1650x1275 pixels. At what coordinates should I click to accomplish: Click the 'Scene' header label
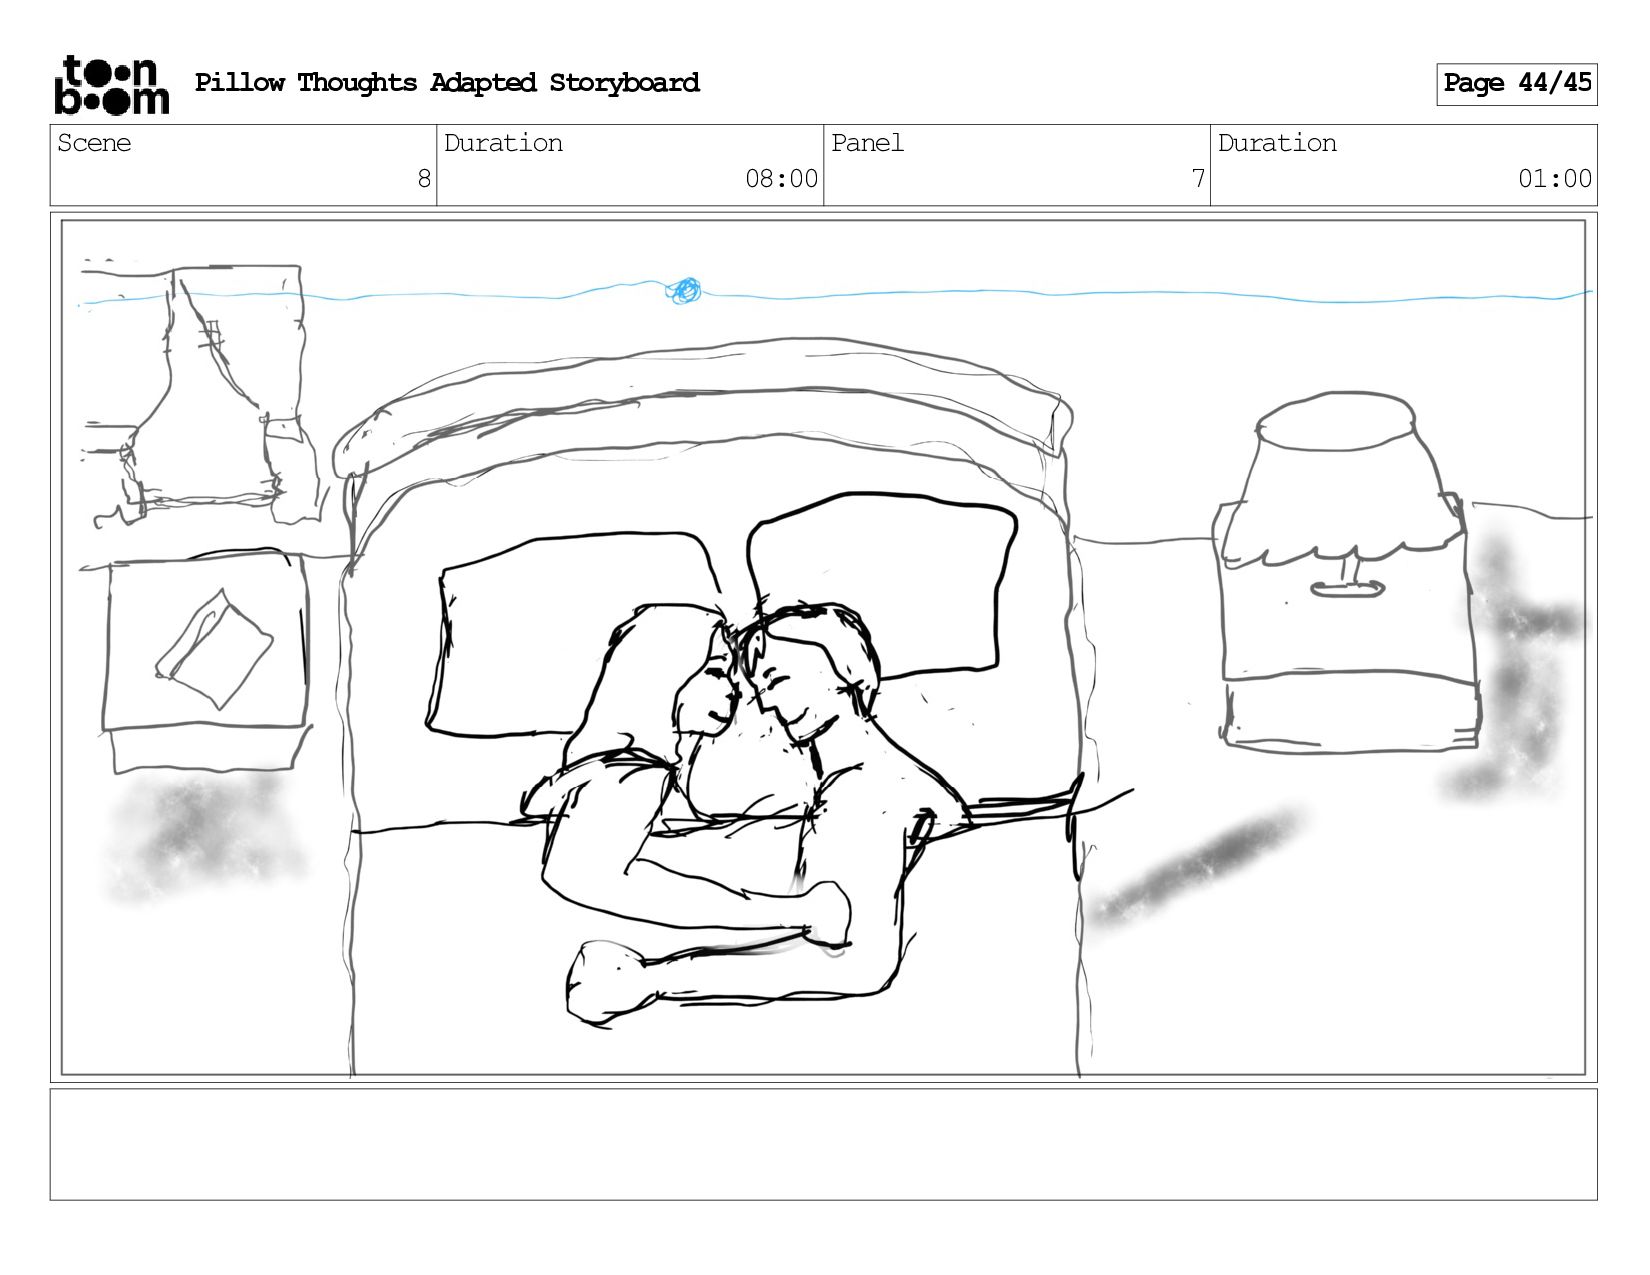click(94, 143)
